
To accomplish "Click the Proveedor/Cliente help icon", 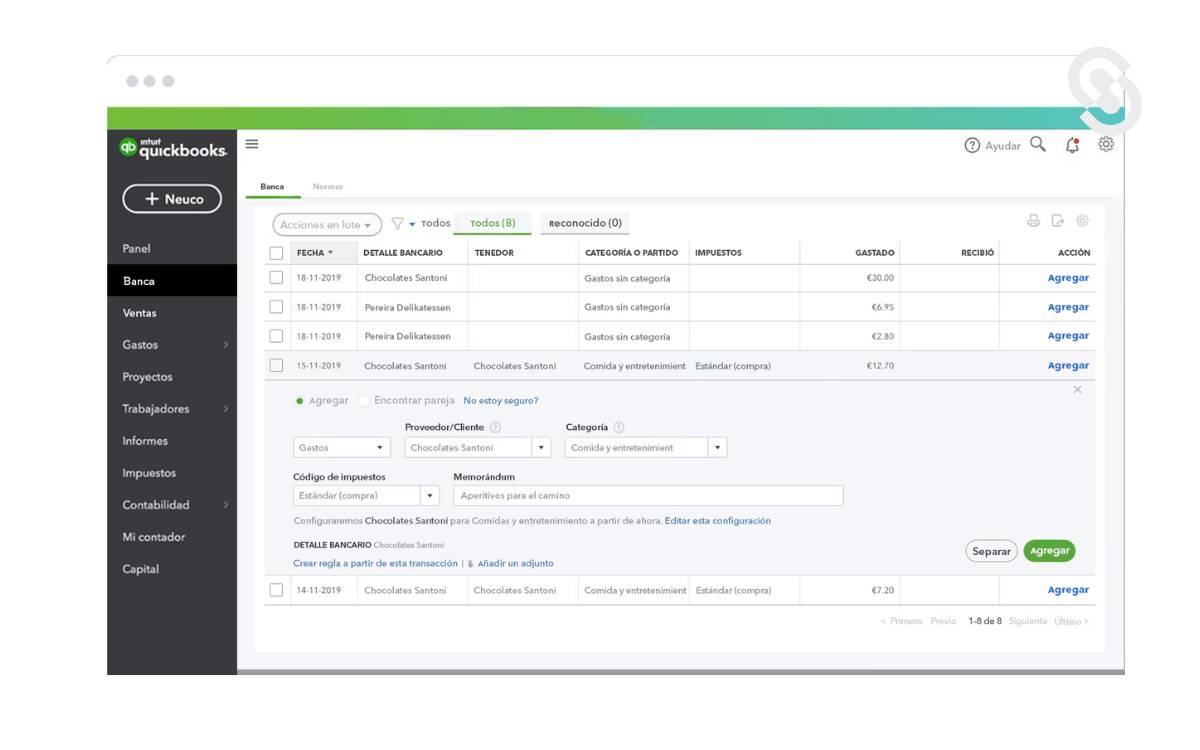I will (495, 428).
